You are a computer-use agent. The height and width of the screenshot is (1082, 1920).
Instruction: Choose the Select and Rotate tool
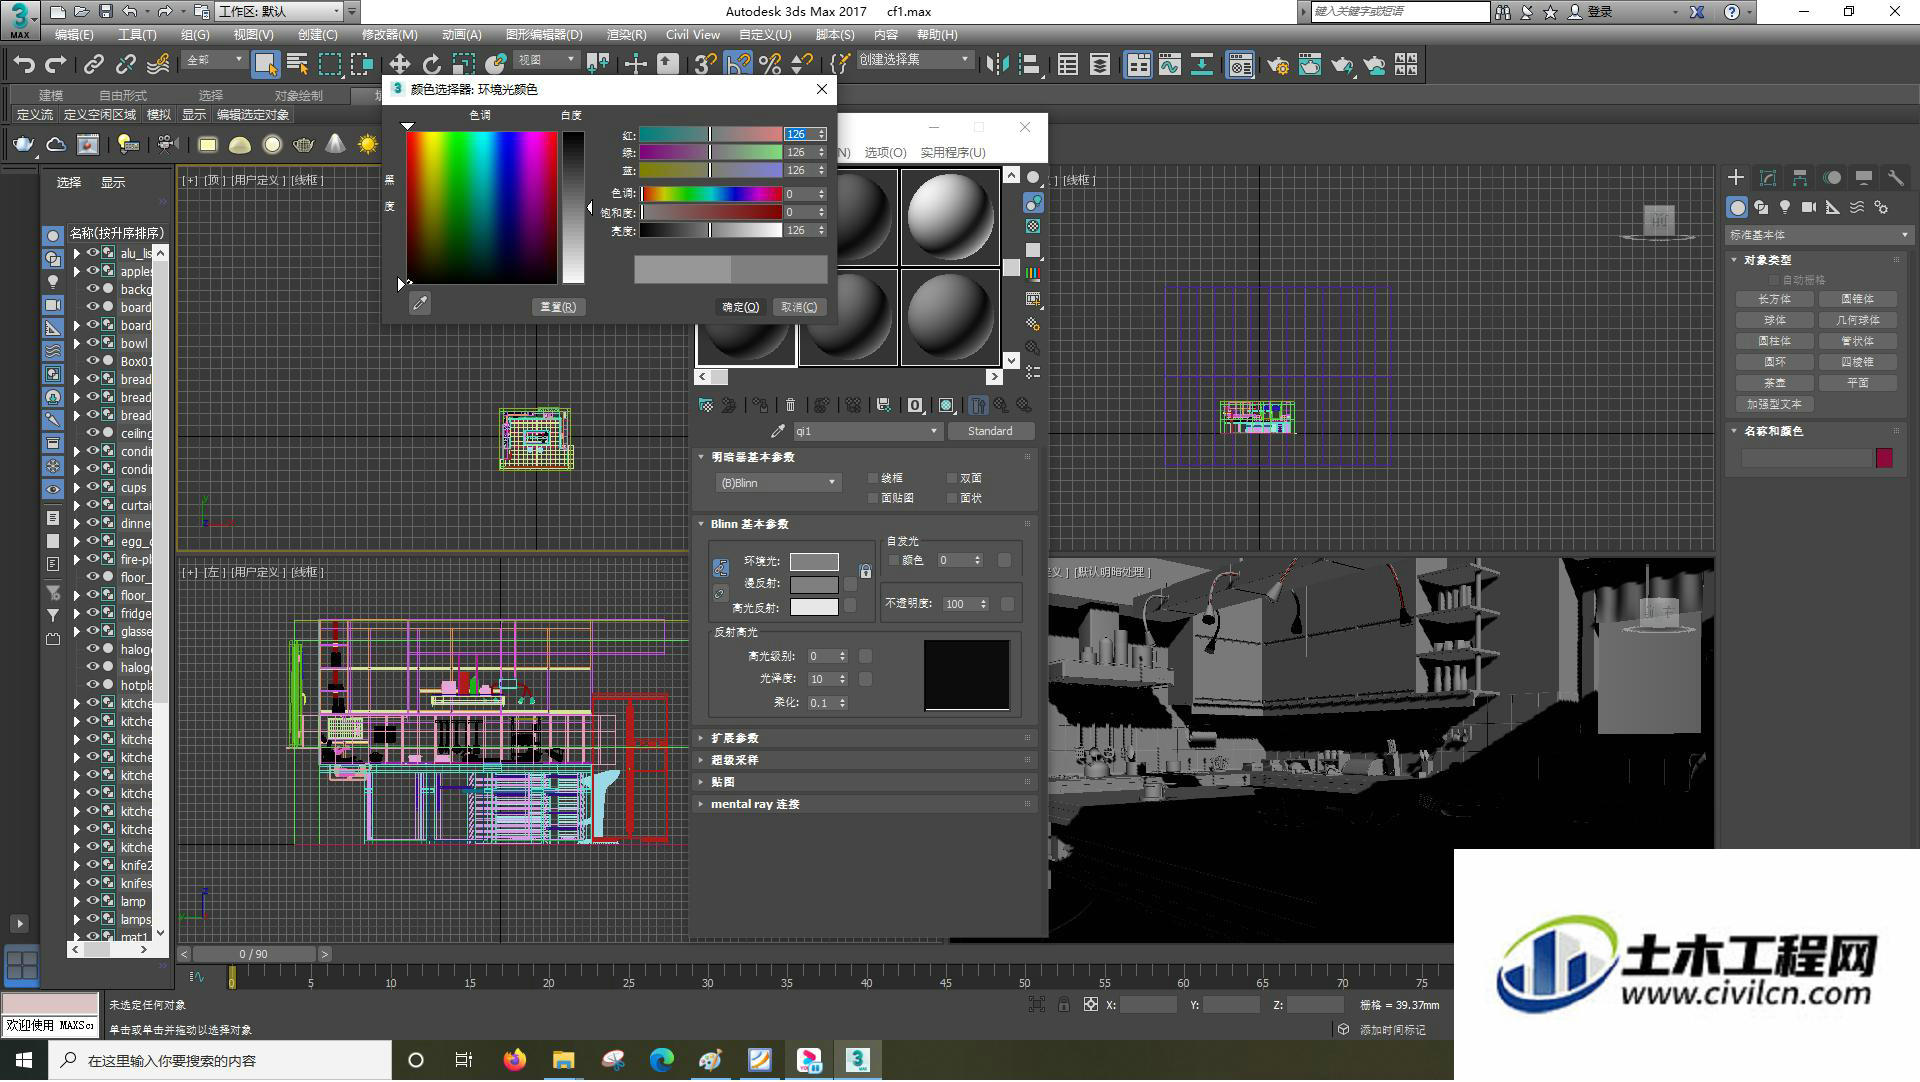point(431,65)
